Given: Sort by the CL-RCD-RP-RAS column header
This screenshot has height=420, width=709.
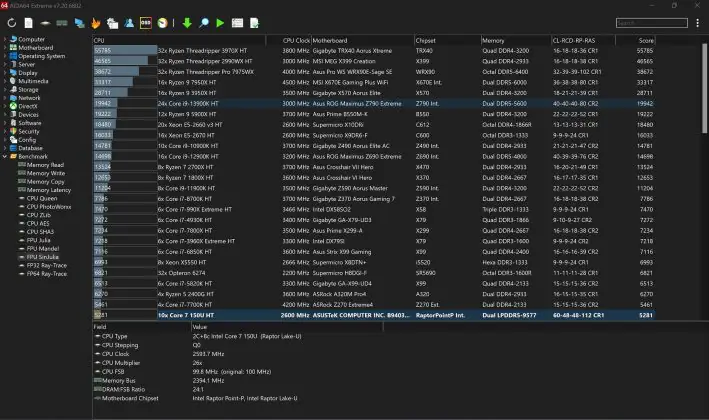Looking at the screenshot, I should 583,40.
